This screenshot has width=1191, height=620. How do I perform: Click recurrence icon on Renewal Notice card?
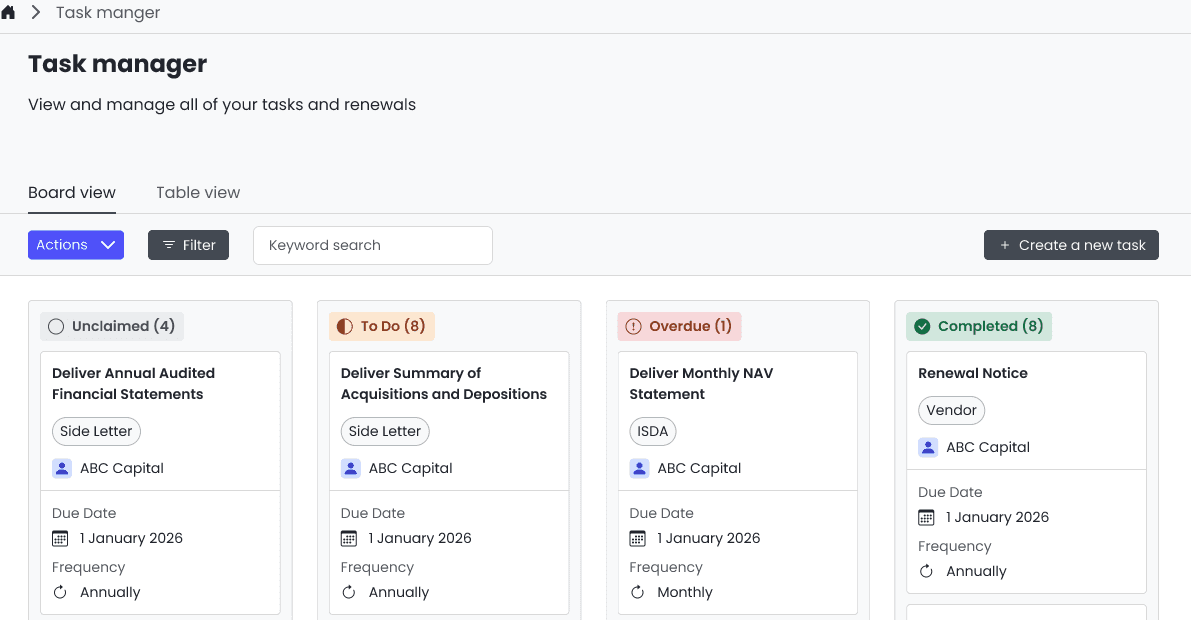click(x=926, y=571)
